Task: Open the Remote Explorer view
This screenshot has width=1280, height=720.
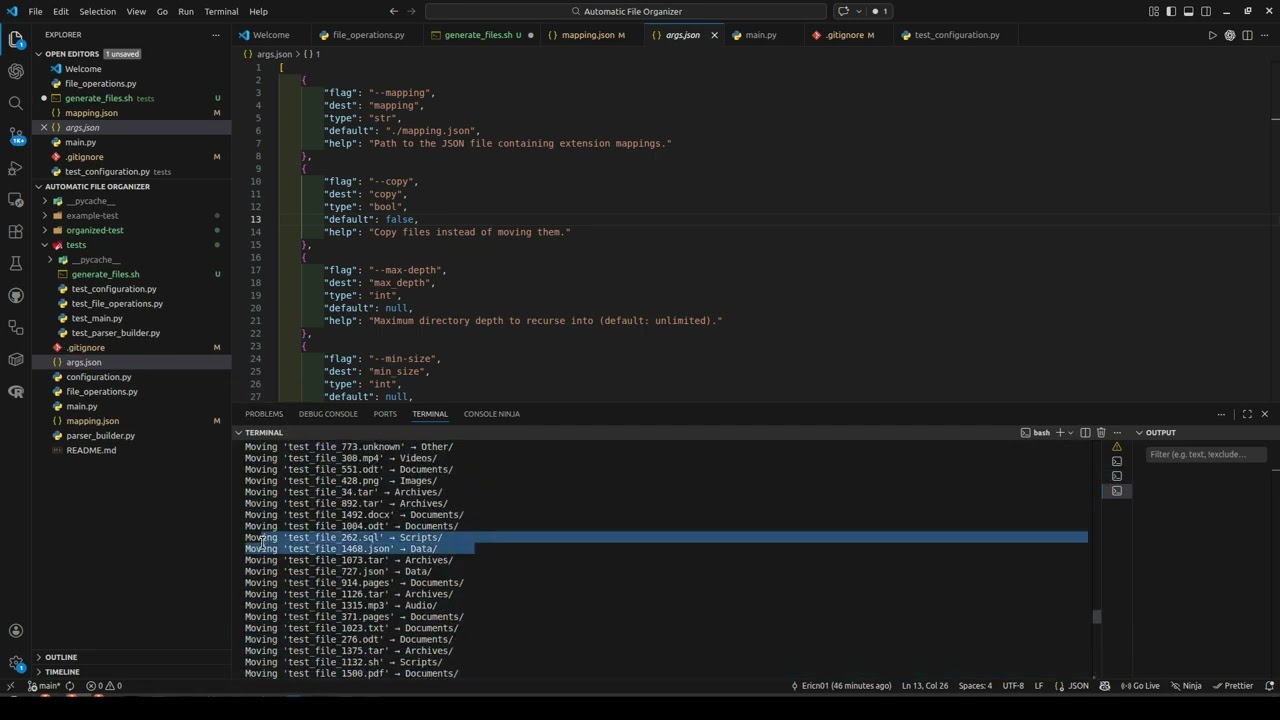Action: click(x=16, y=199)
